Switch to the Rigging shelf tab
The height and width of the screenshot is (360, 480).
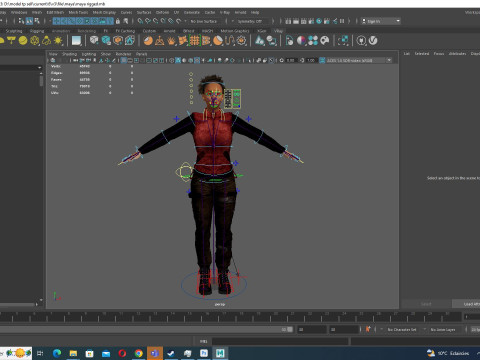point(37,31)
